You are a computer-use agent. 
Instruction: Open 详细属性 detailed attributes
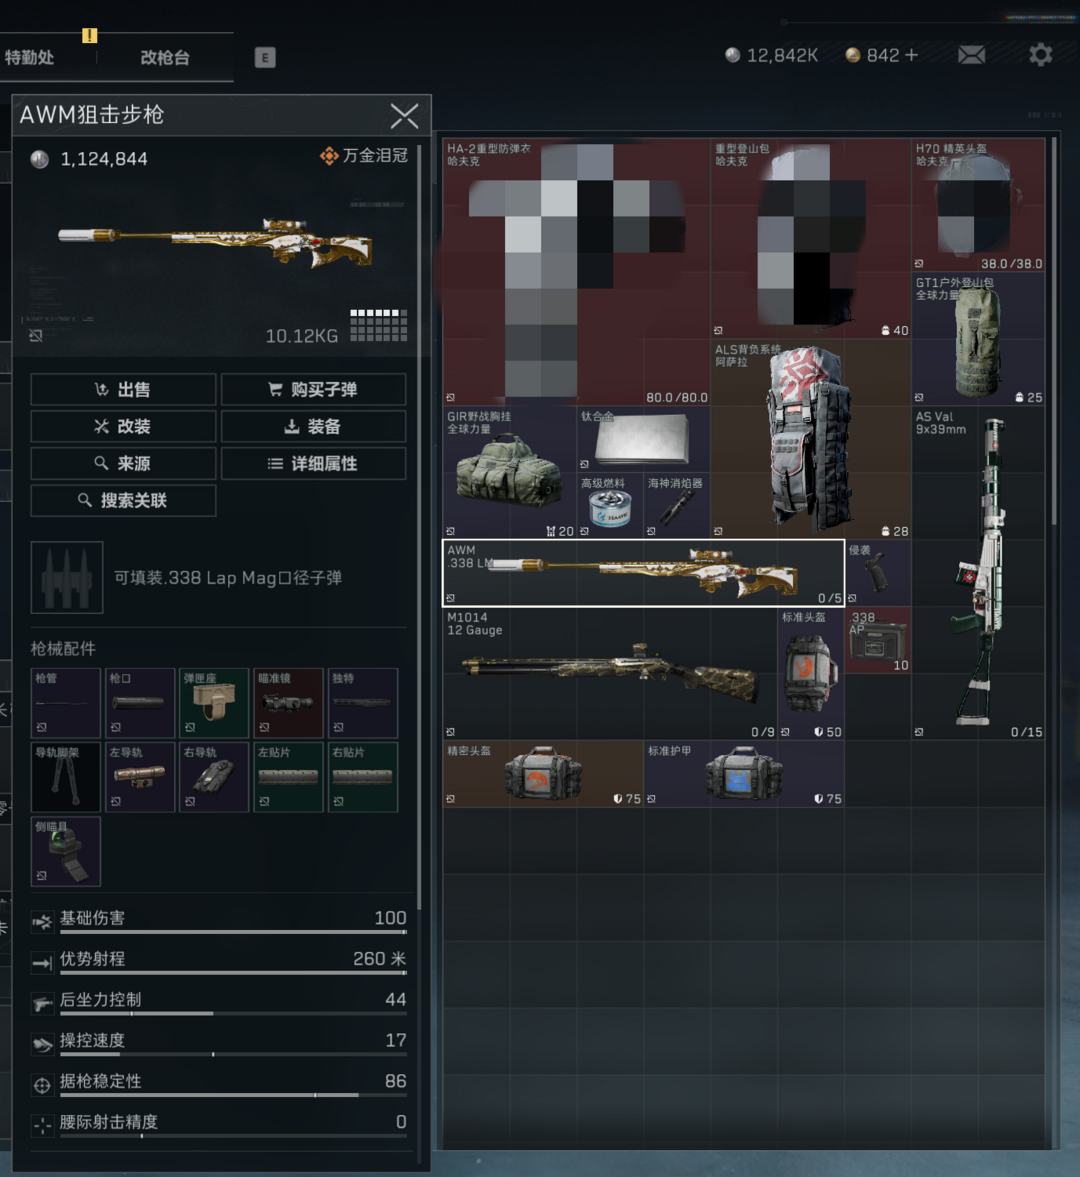[x=314, y=463]
